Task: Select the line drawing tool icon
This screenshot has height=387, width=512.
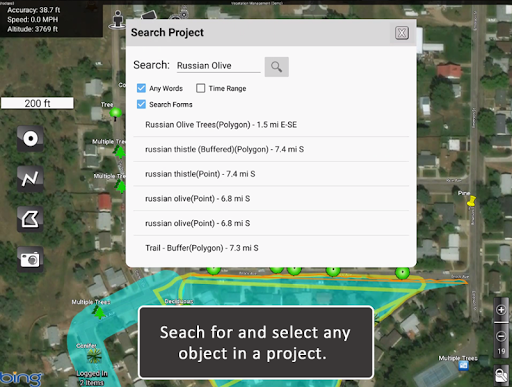Action: click(30, 179)
